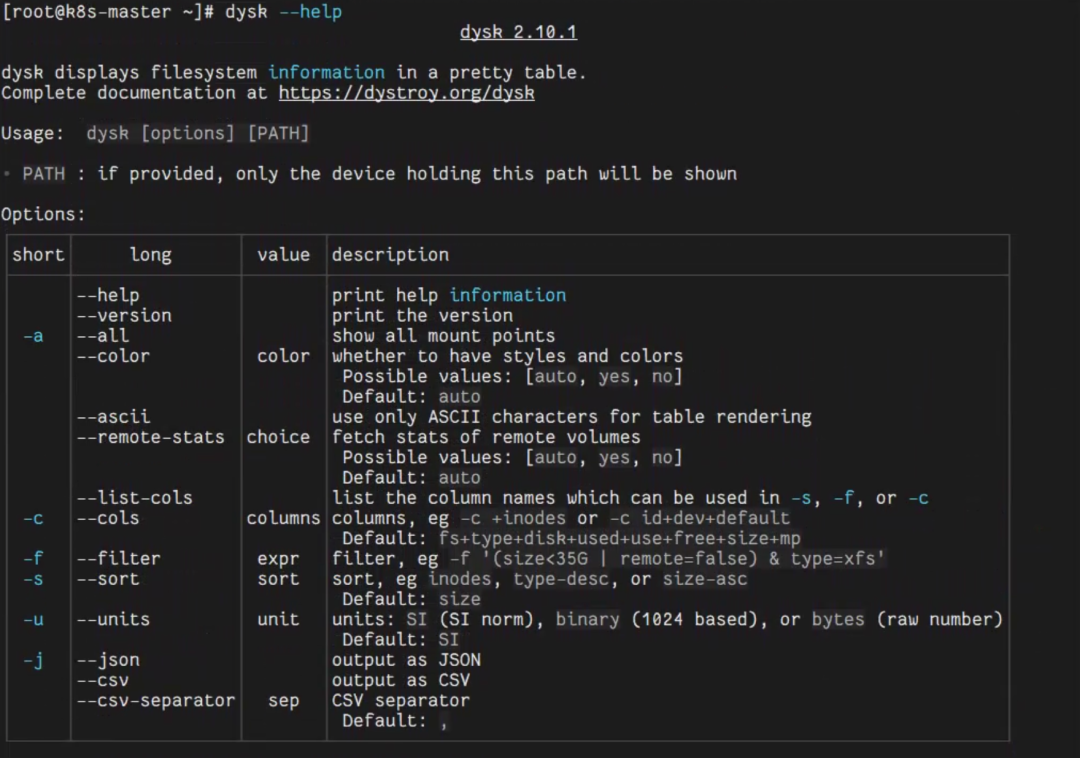Click the --color long option
The image size is (1080, 758).
[113, 356]
